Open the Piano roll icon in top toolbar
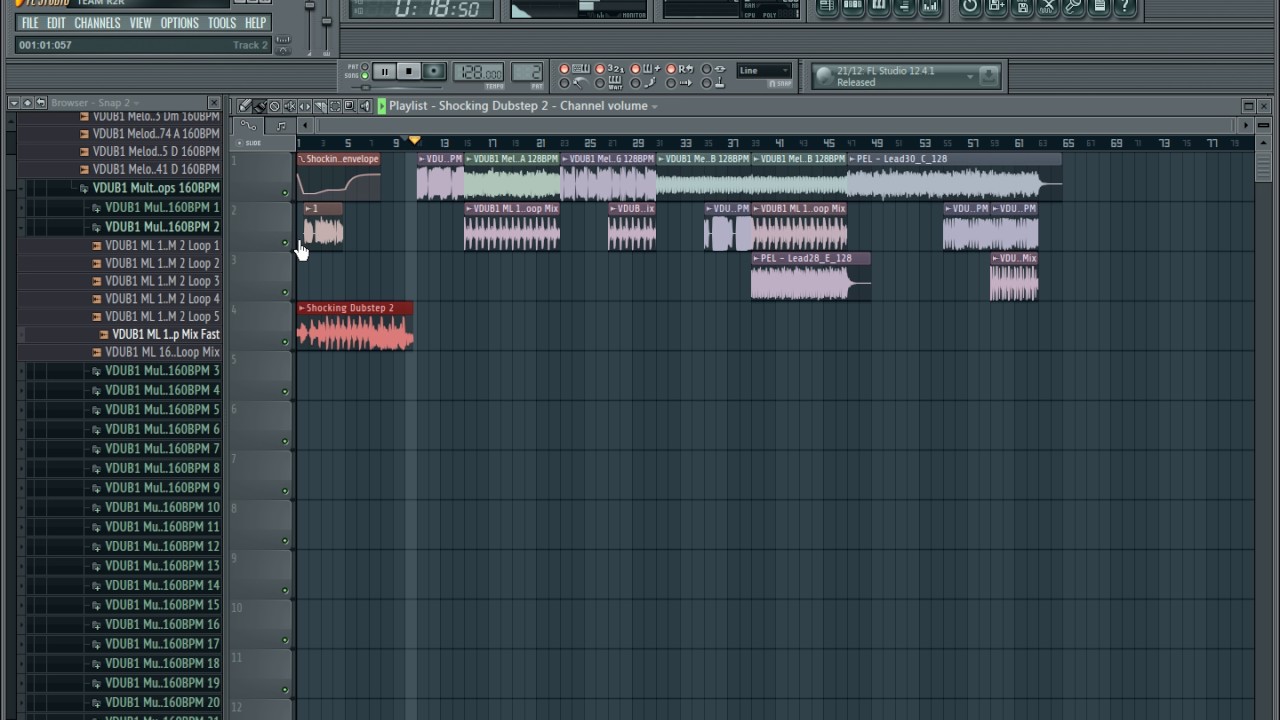This screenshot has width=1280, height=720. point(878,6)
